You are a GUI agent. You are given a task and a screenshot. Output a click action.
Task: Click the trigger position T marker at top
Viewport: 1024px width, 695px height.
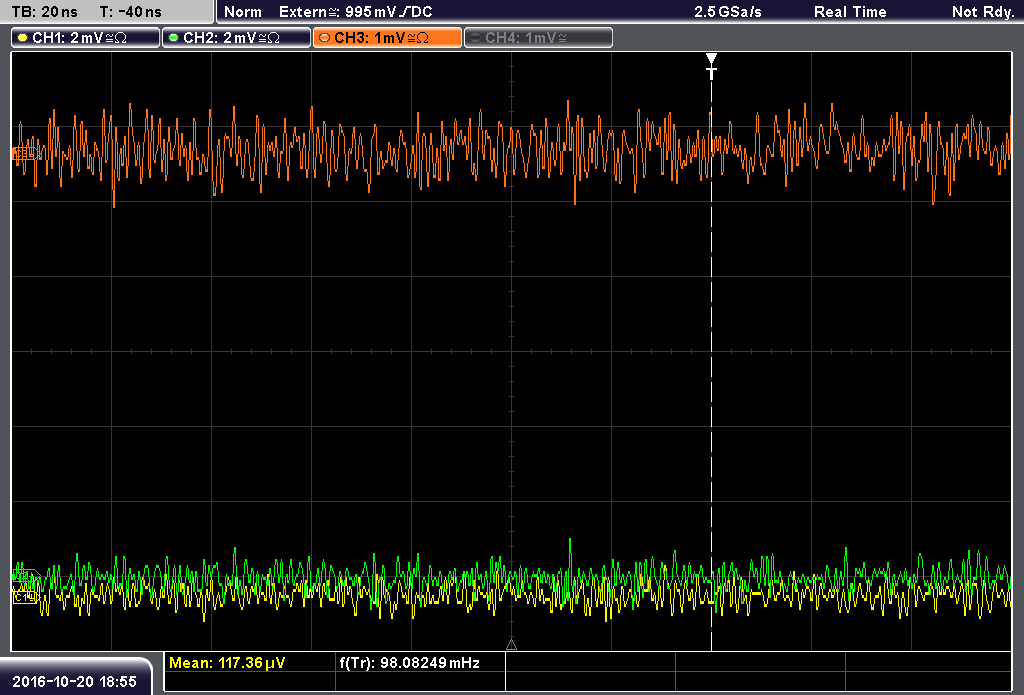(711, 66)
